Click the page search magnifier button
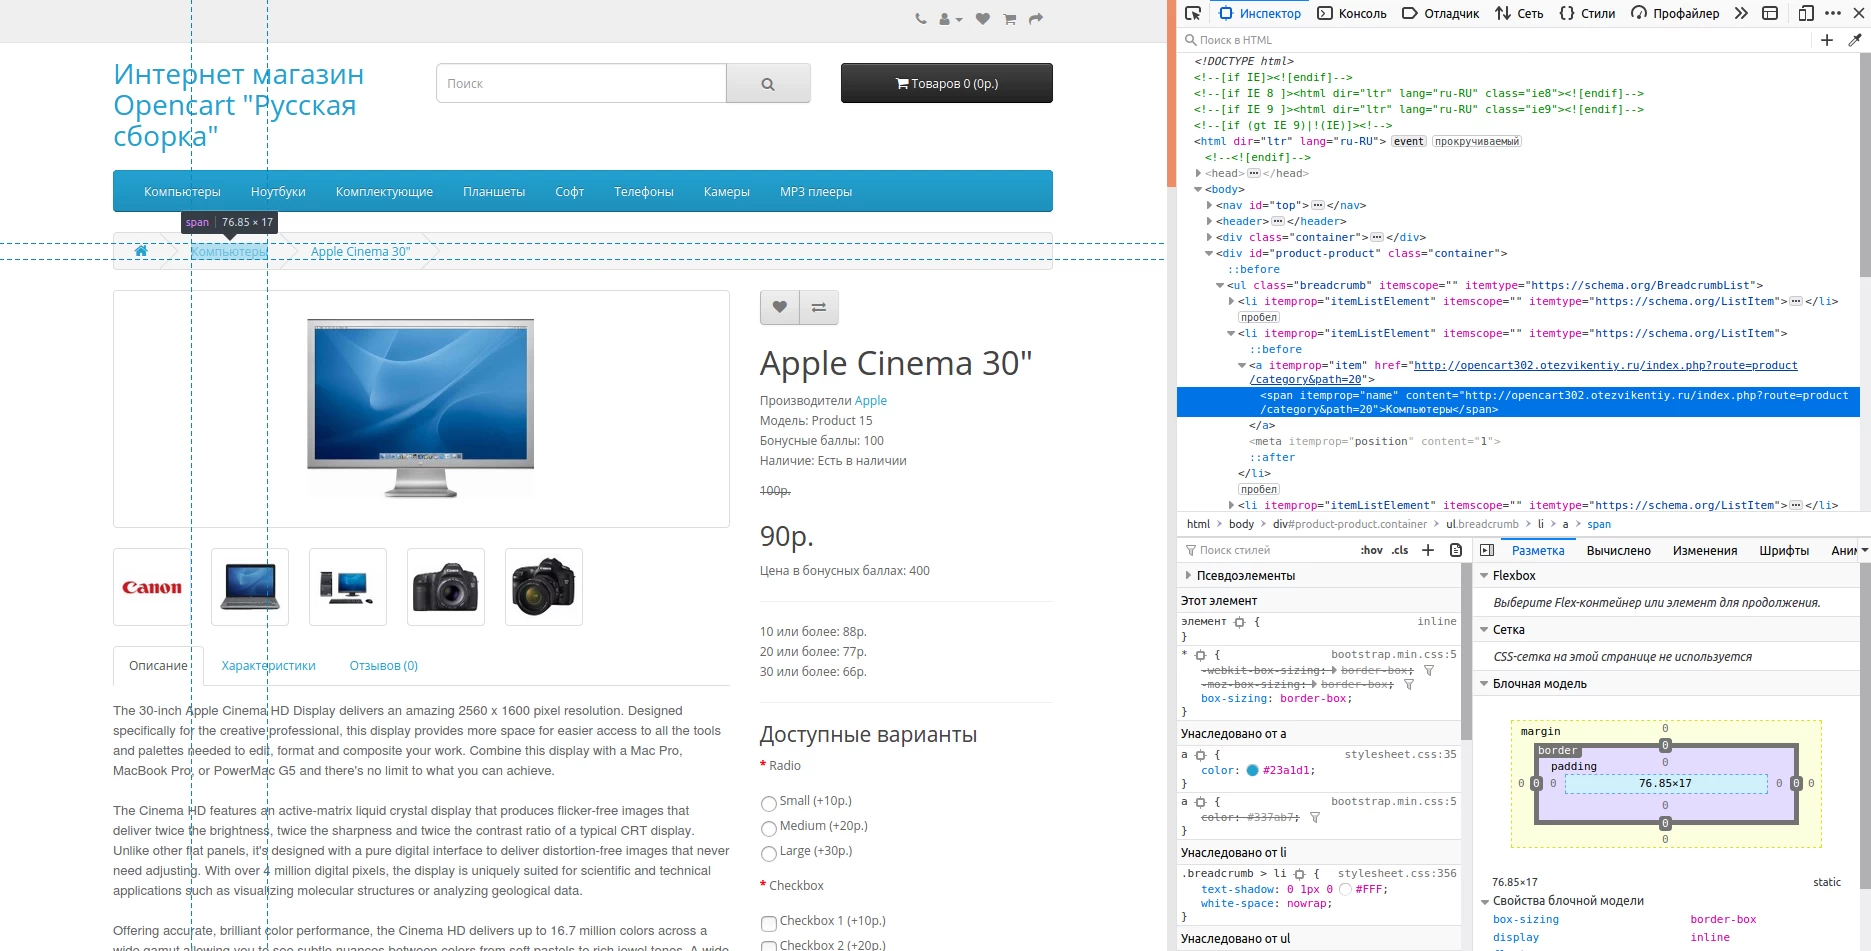 (768, 83)
